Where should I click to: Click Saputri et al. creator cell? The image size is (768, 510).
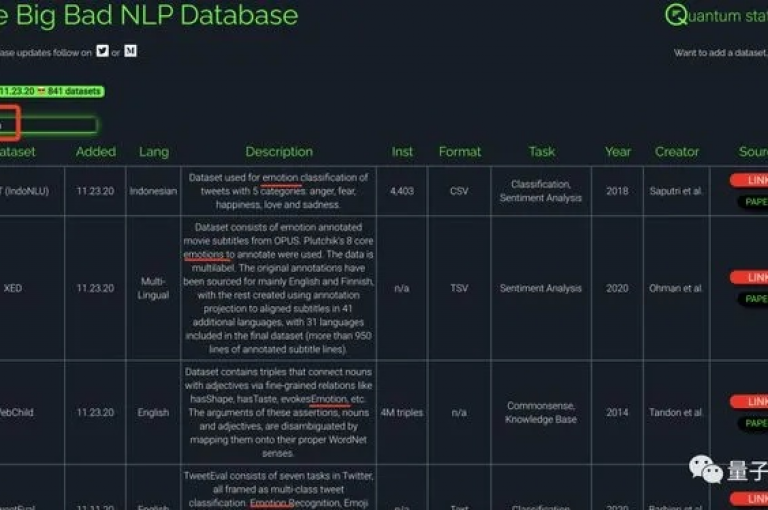tap(676, 191)
